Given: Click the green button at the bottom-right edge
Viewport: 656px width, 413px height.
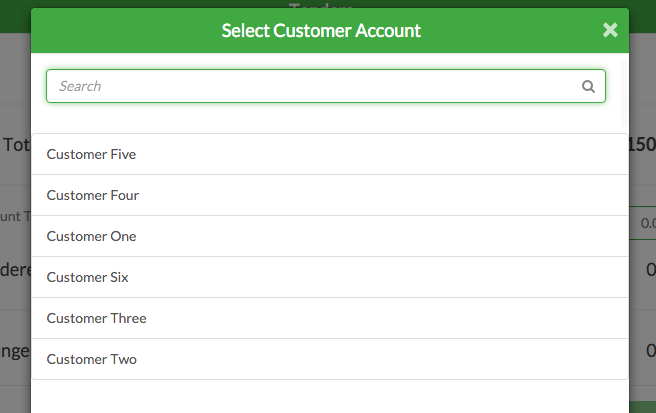Looking at the screenshot, I should tap(643, 407).
